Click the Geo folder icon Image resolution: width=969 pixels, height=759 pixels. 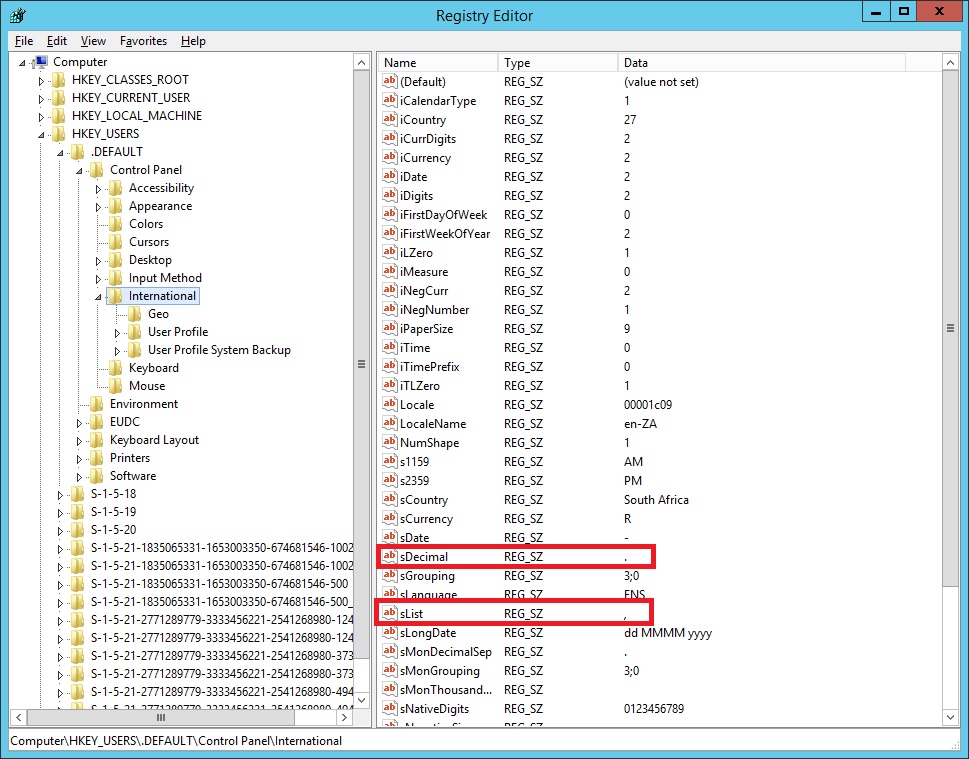135,313
